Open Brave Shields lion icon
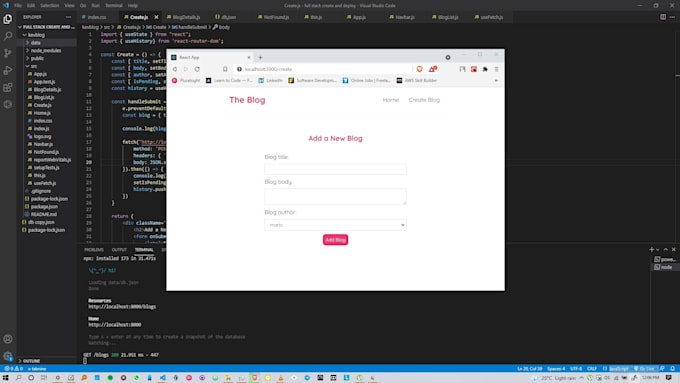This screenshot has height=383, width=680. pos(419,69)
